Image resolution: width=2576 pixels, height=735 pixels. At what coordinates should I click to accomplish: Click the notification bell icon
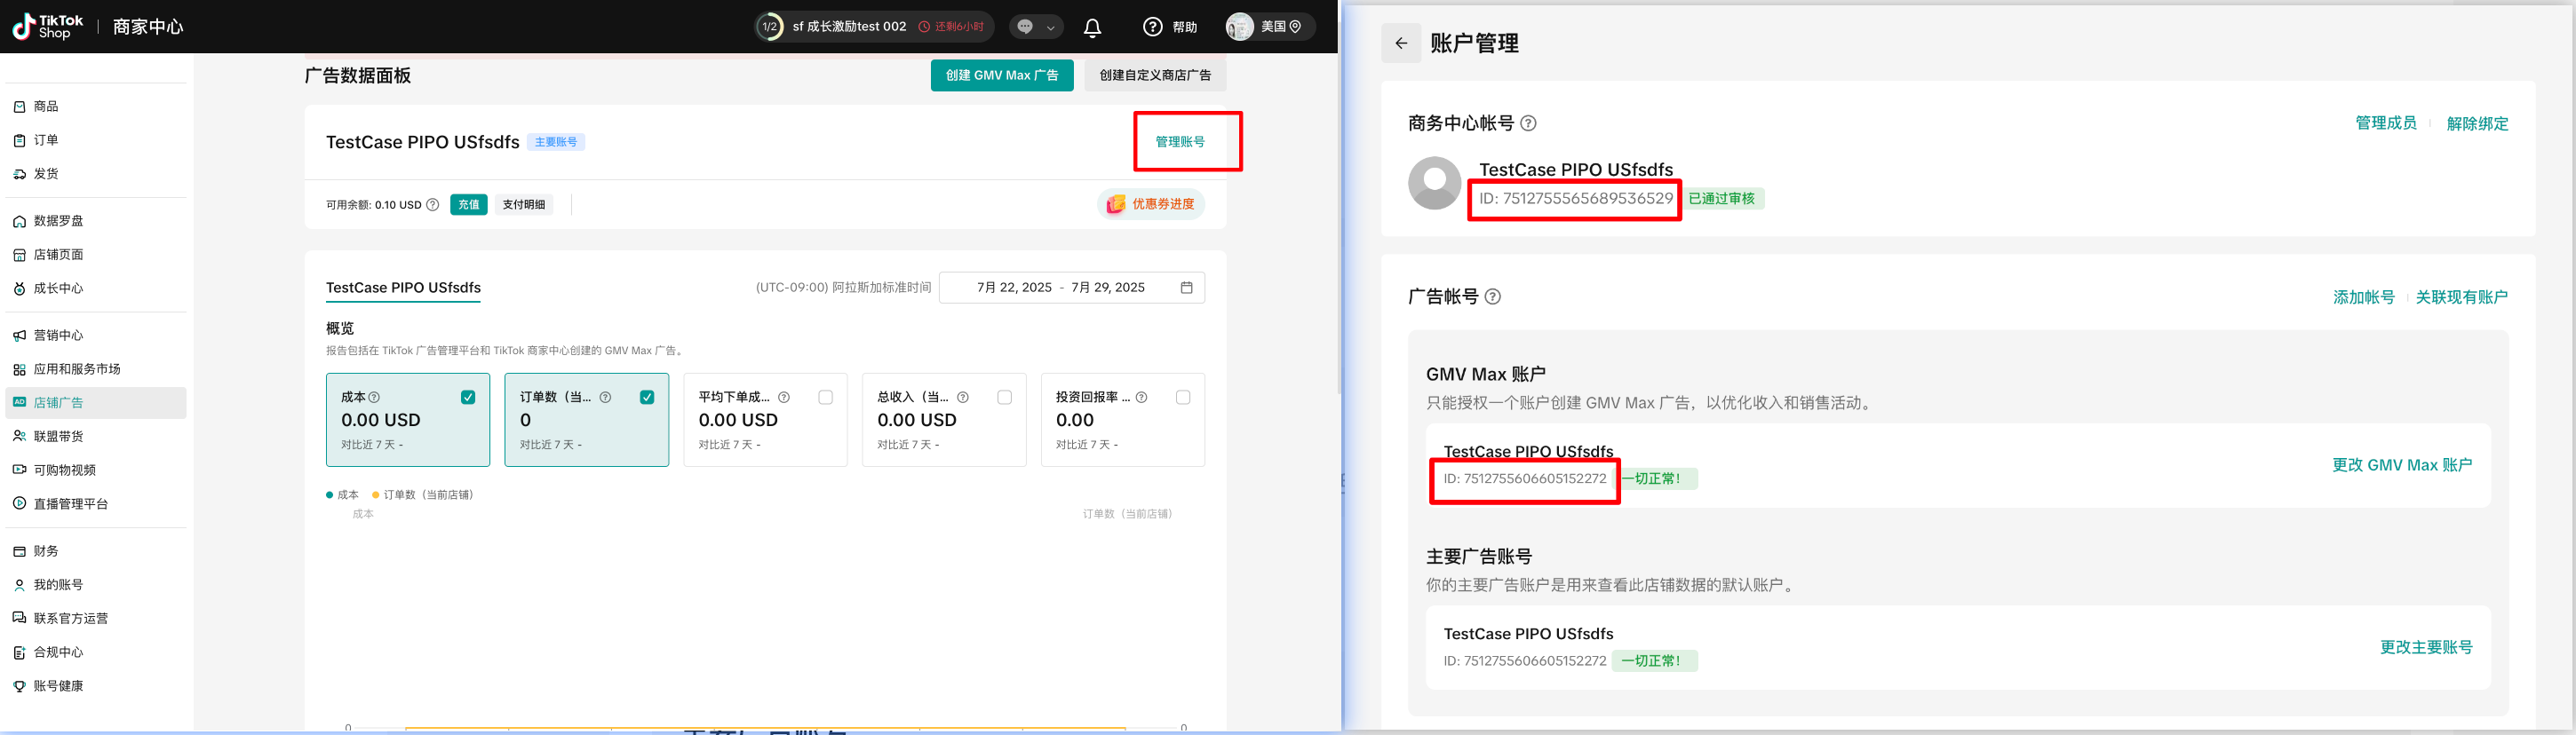1092,27
